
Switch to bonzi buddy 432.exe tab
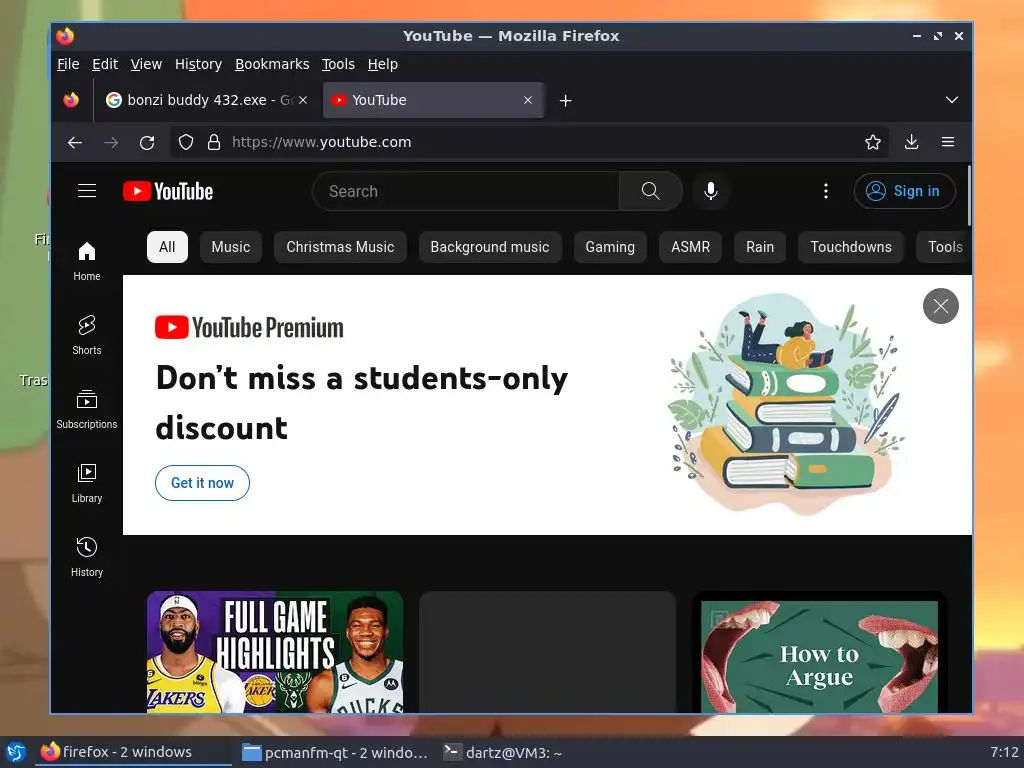[x=207, y=100]
